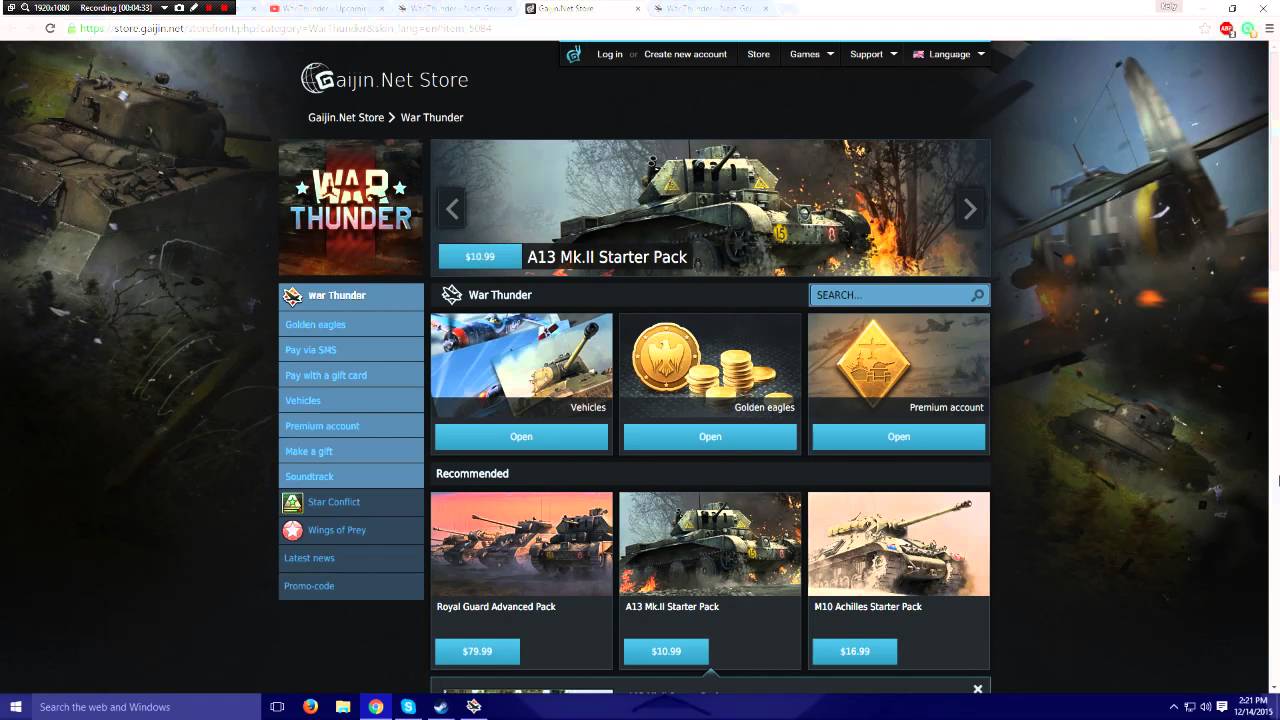Click the War Thunder launcher taskbar icon
Viewport: 1280px width, 720px height.
click(x=473, y=707)
